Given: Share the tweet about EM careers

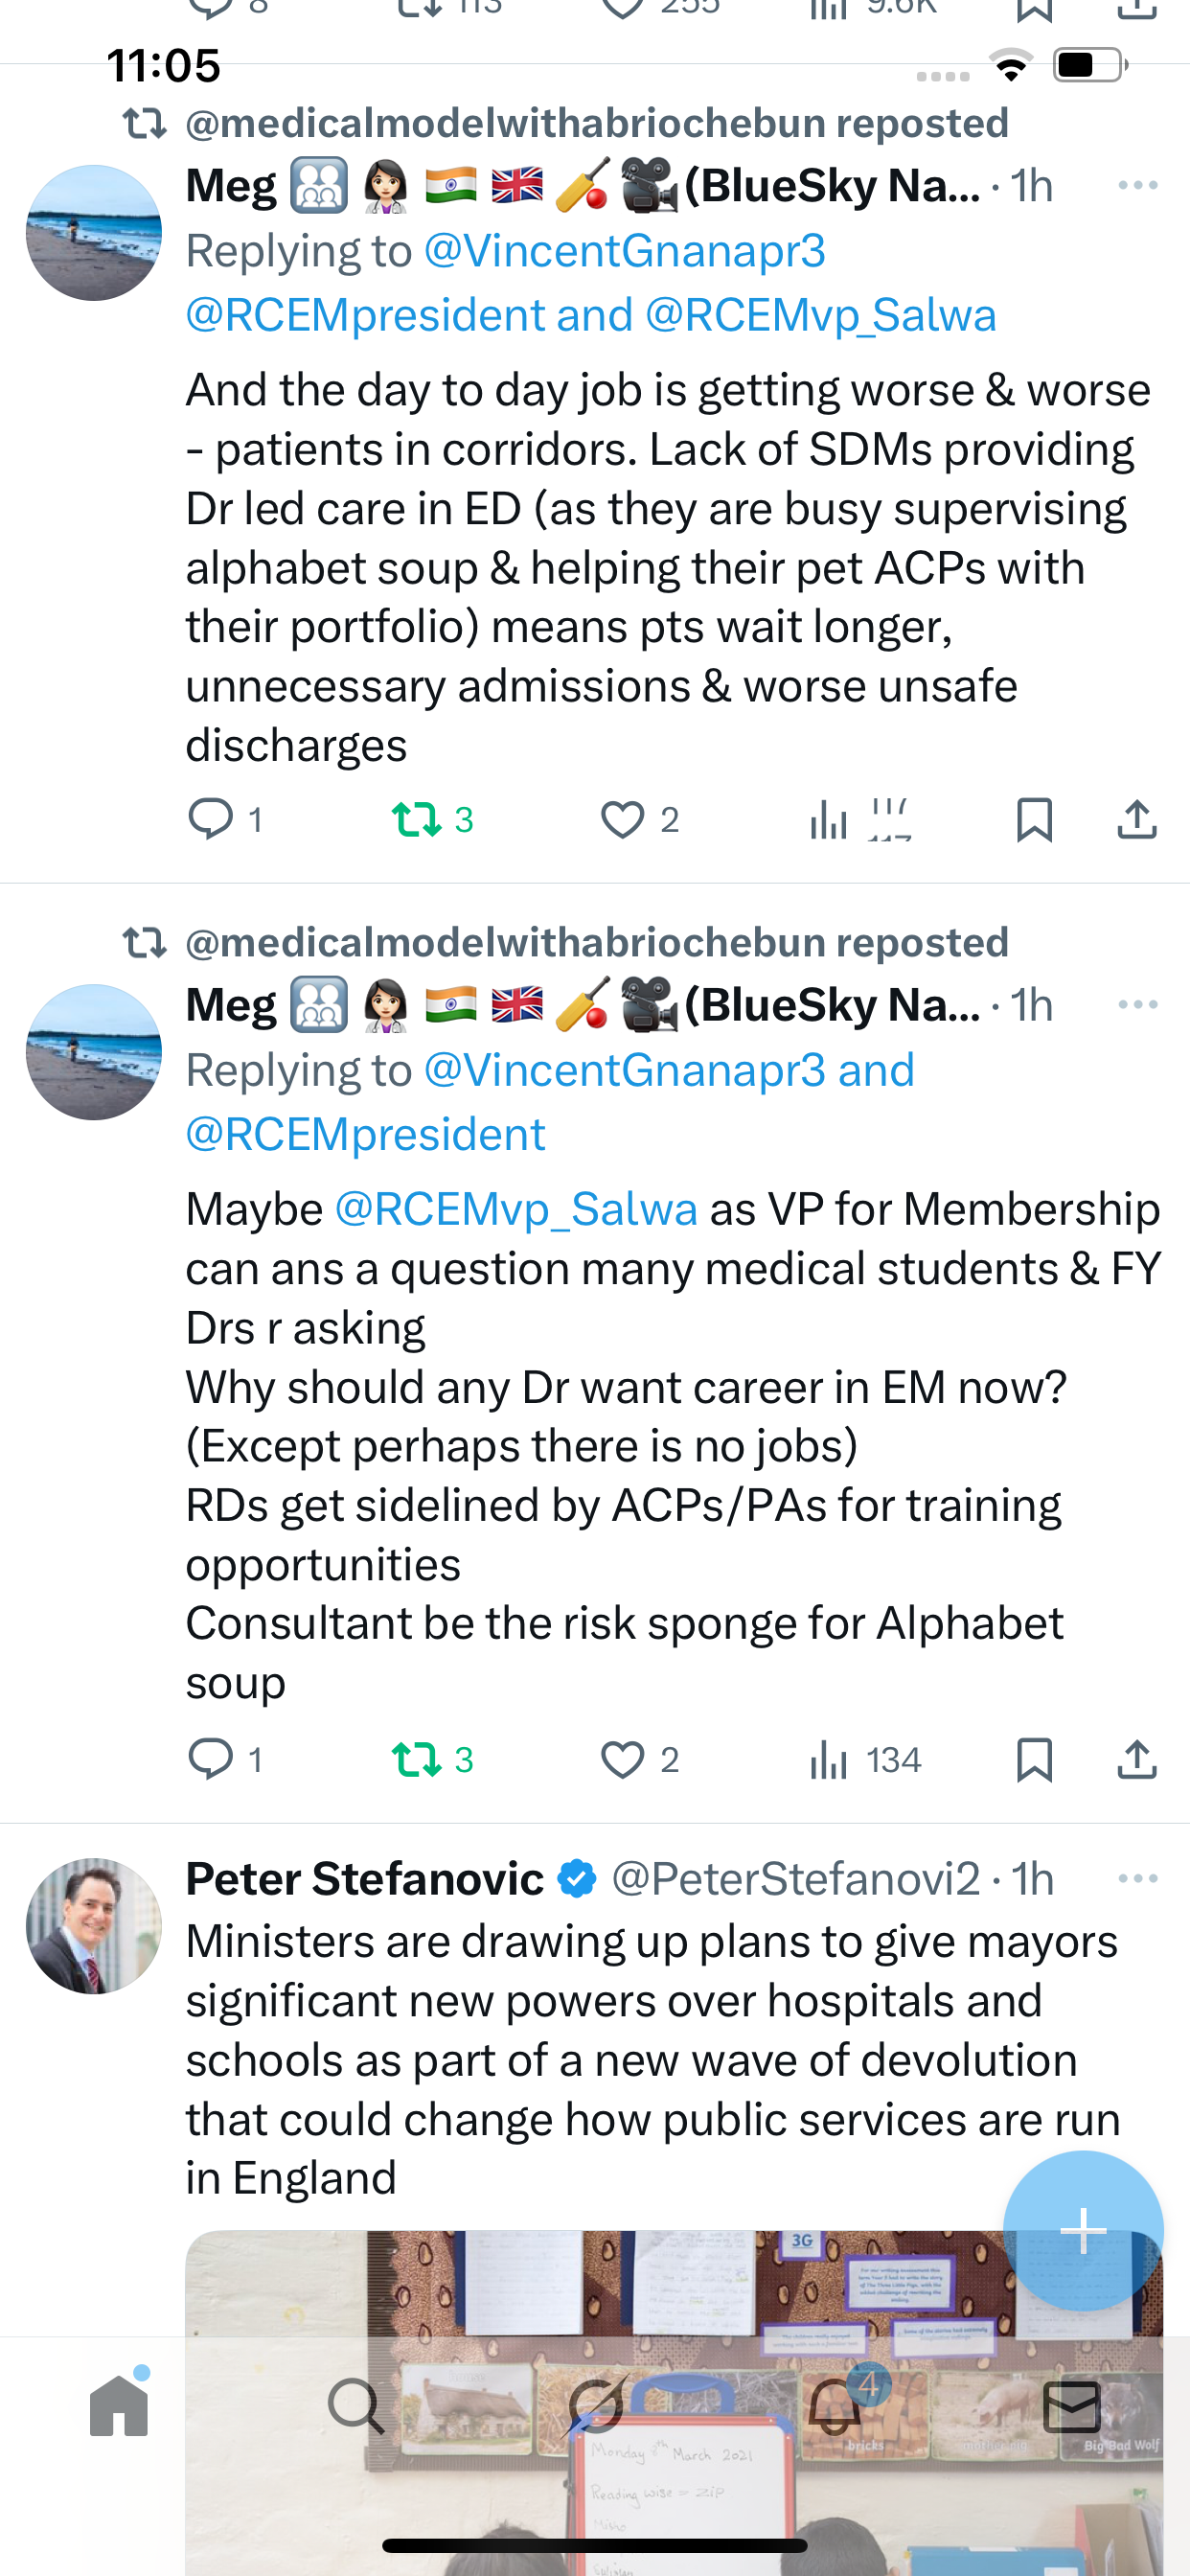Looking at the screenshot, I should coord(1136,1759).
